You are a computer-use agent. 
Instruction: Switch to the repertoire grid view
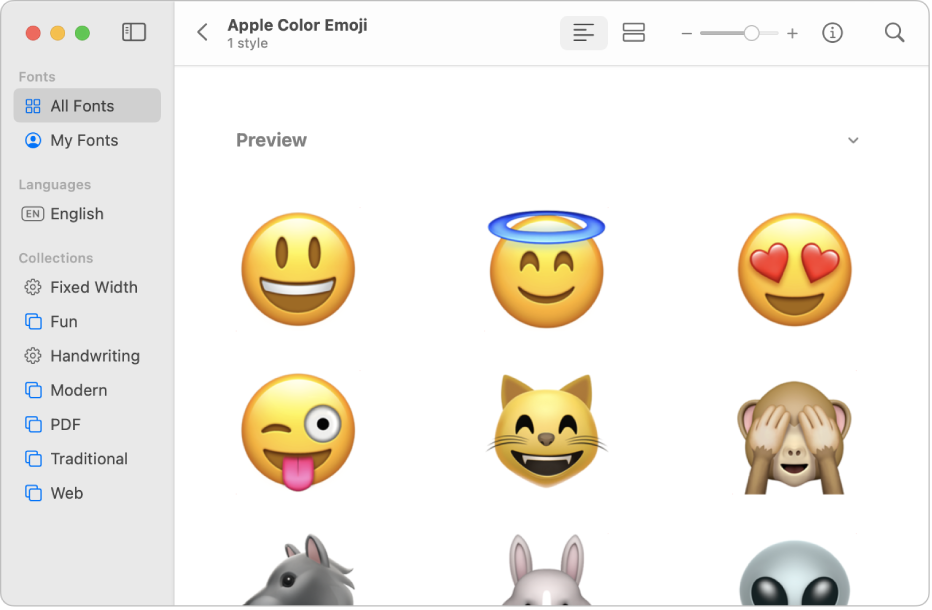click(633, 33)
